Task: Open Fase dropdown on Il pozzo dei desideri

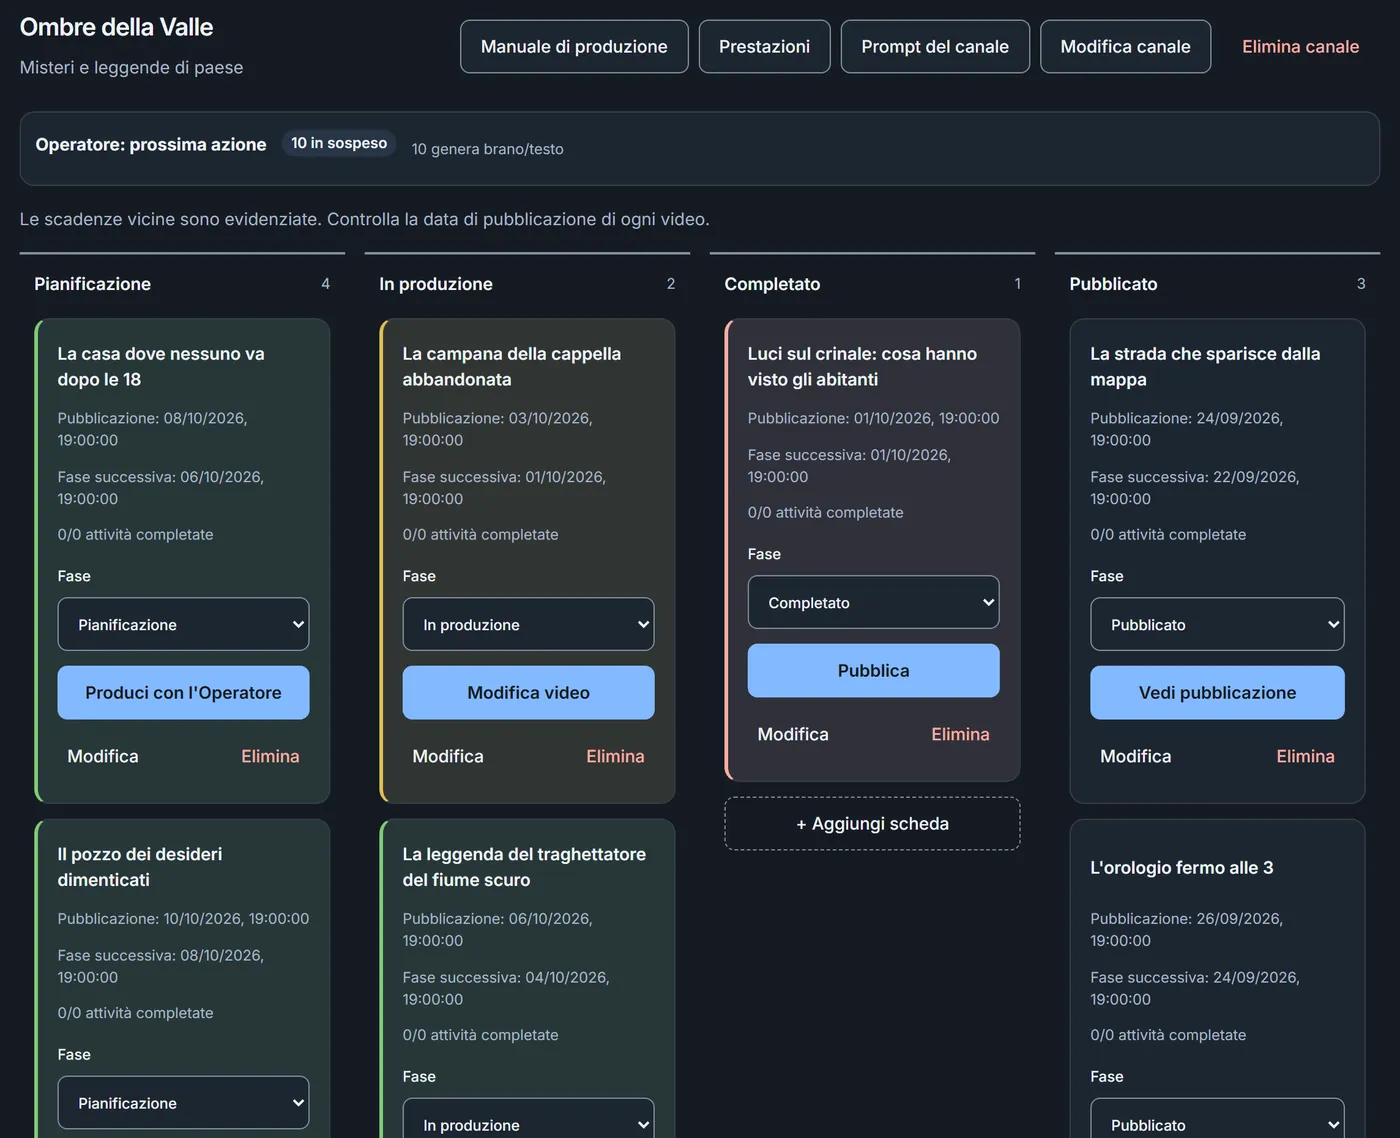Action: click(183, 1102)
